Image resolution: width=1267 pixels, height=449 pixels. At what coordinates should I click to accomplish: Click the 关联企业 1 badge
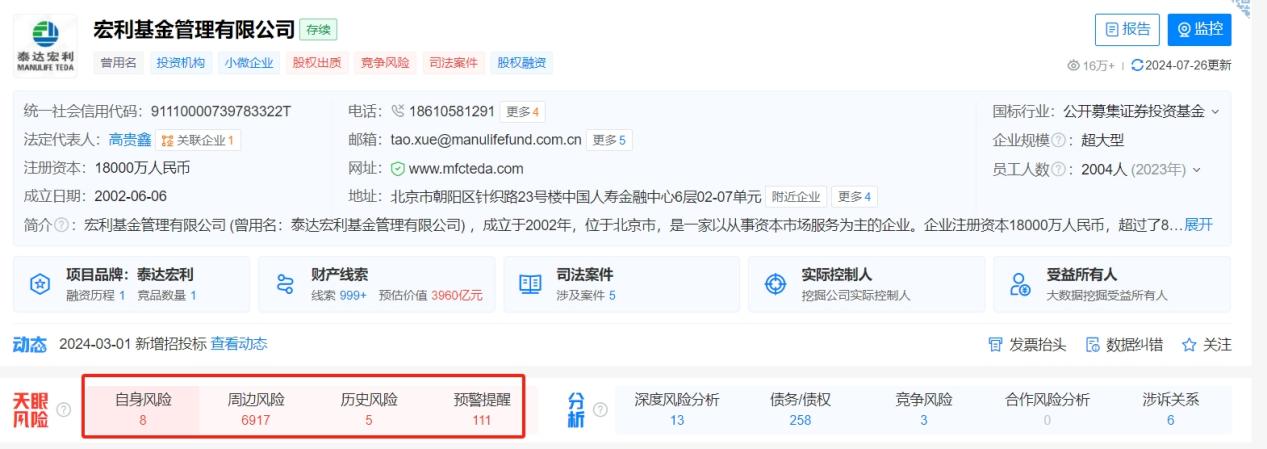click(x=199, y=140)
